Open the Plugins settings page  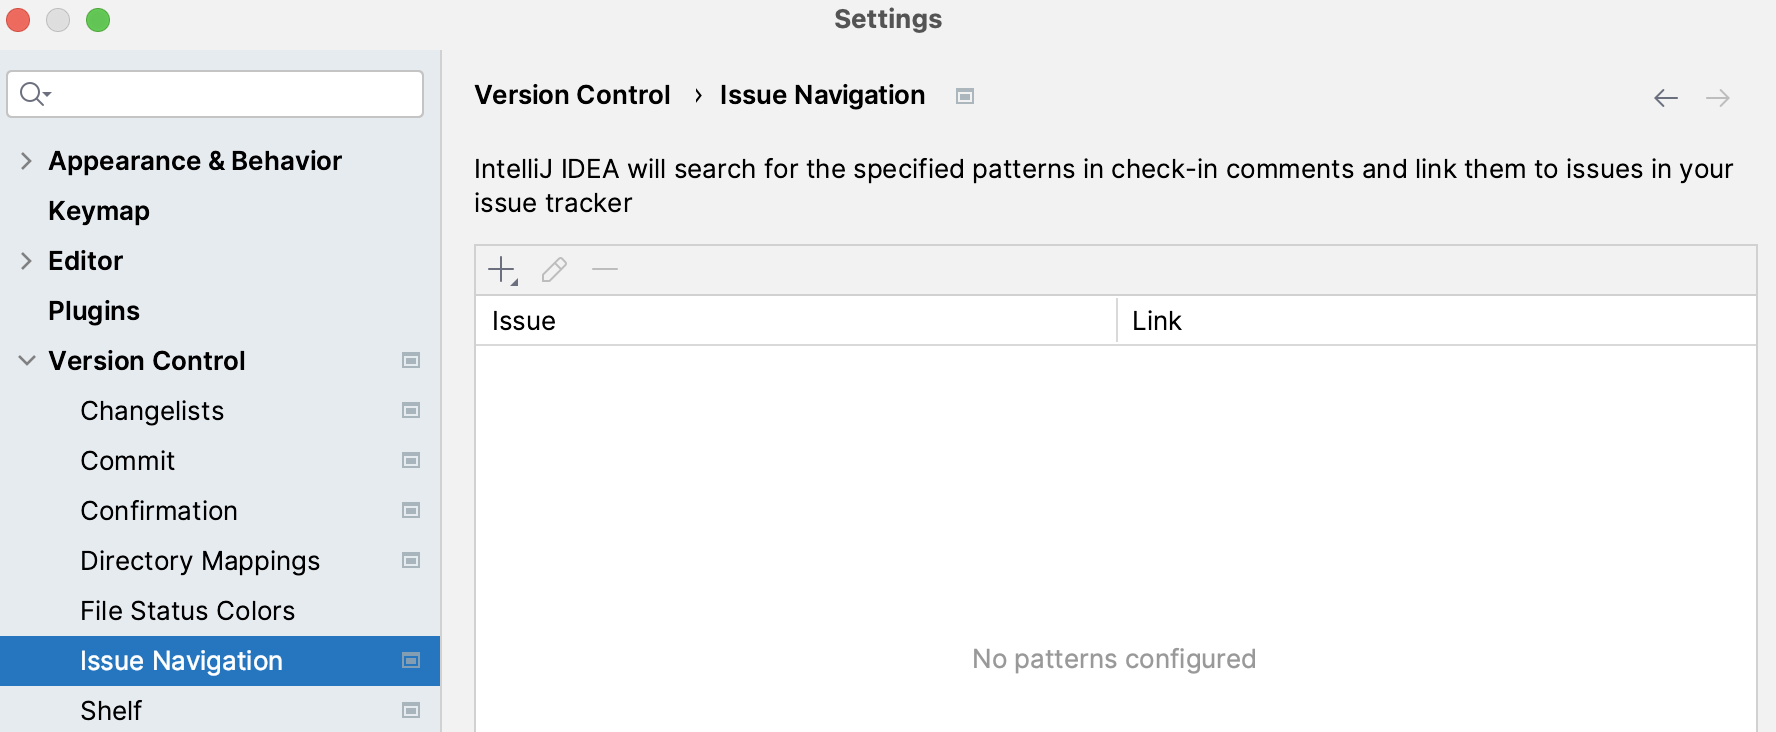94,310
